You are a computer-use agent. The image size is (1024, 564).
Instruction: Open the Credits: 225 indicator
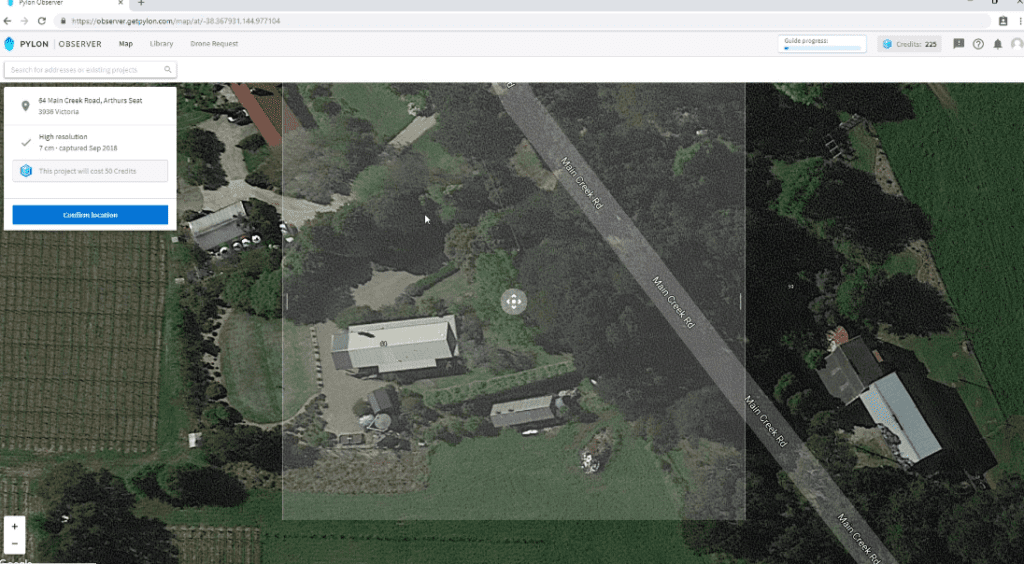pos(909,44)
